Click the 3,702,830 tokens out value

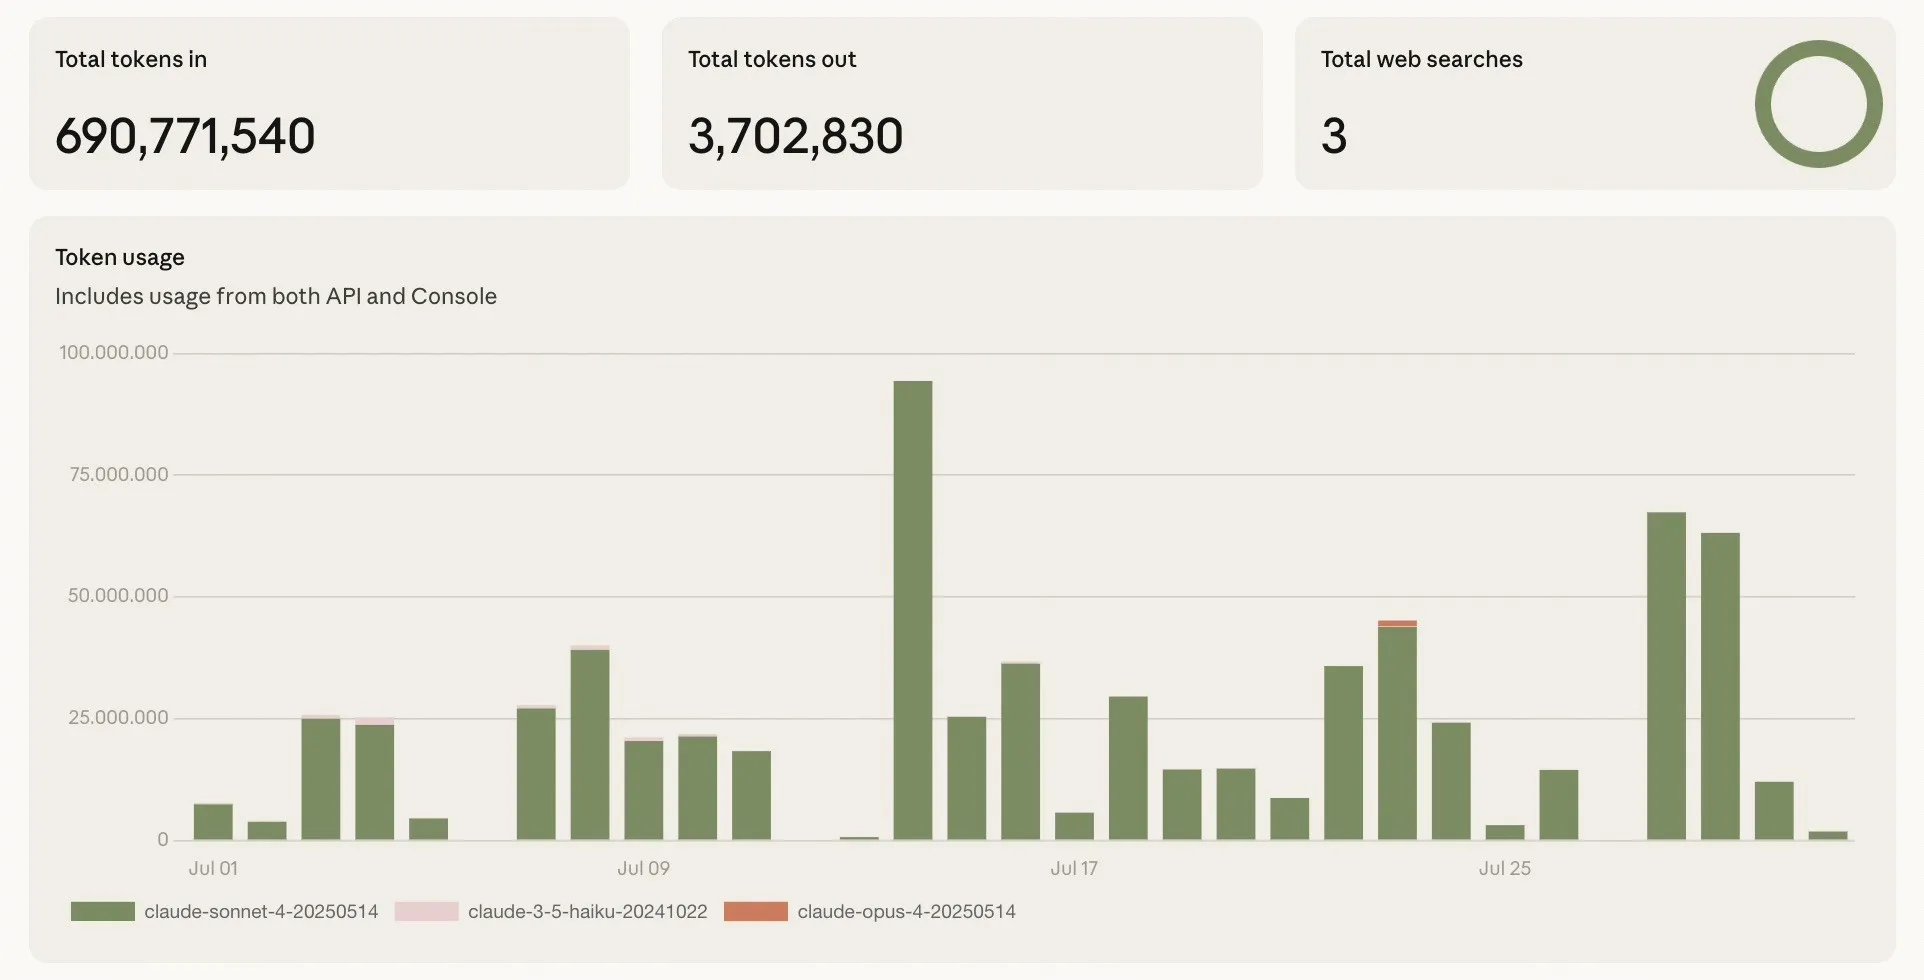[x=796, y=136]
